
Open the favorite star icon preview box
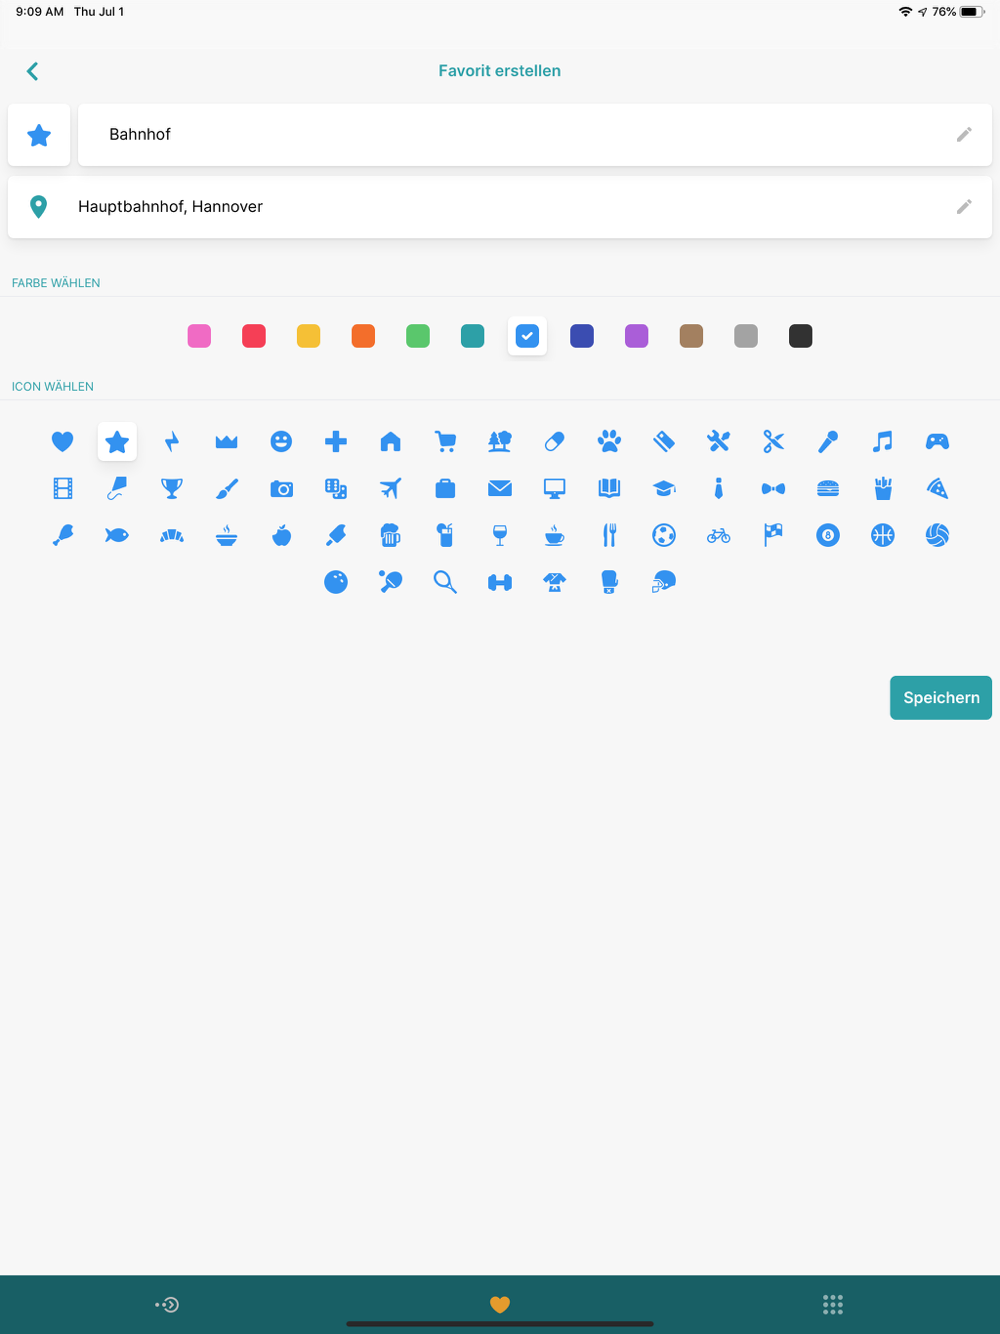(39, 135)
